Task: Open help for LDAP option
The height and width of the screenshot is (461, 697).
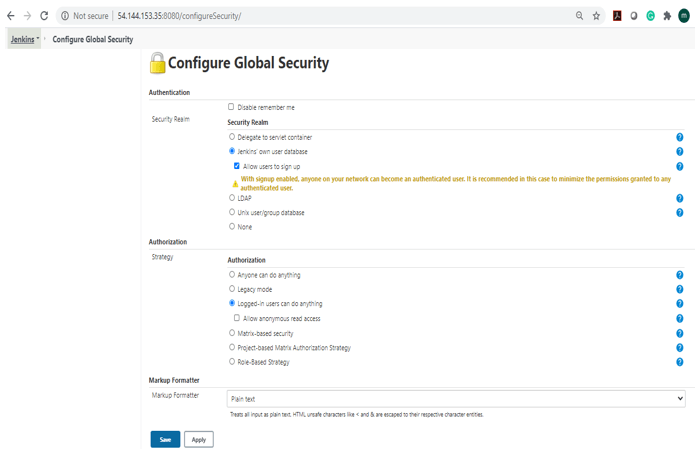Action: coord(679,198)
